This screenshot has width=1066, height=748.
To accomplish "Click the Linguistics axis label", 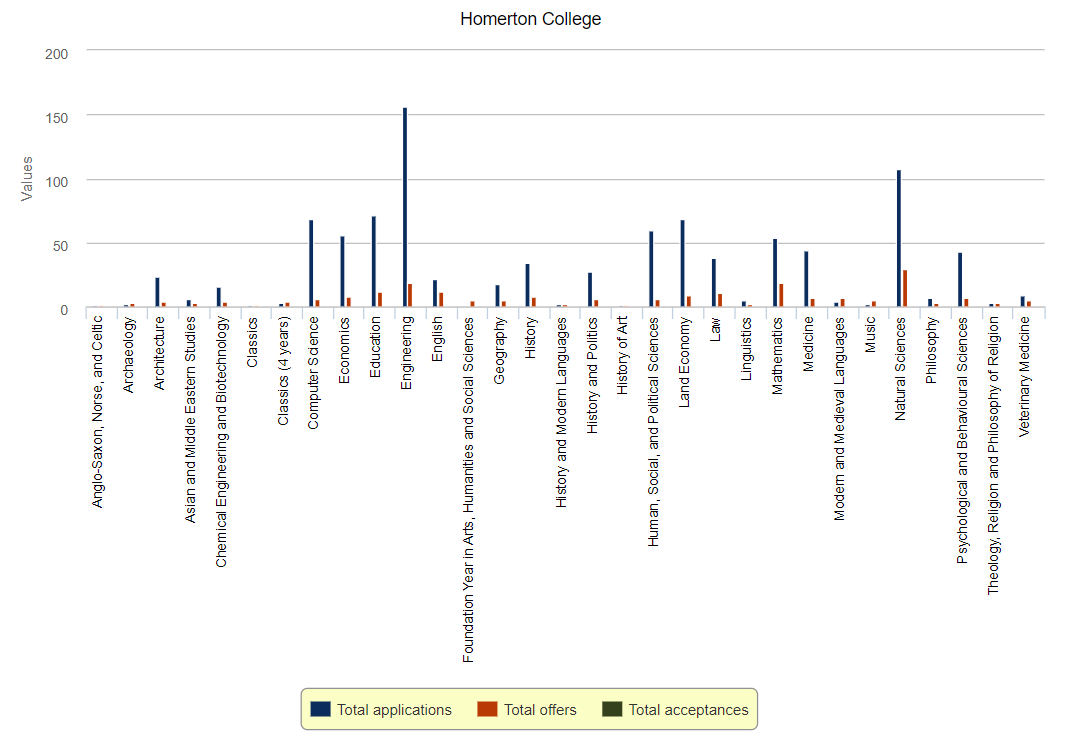I will click(x=746, y=349).
